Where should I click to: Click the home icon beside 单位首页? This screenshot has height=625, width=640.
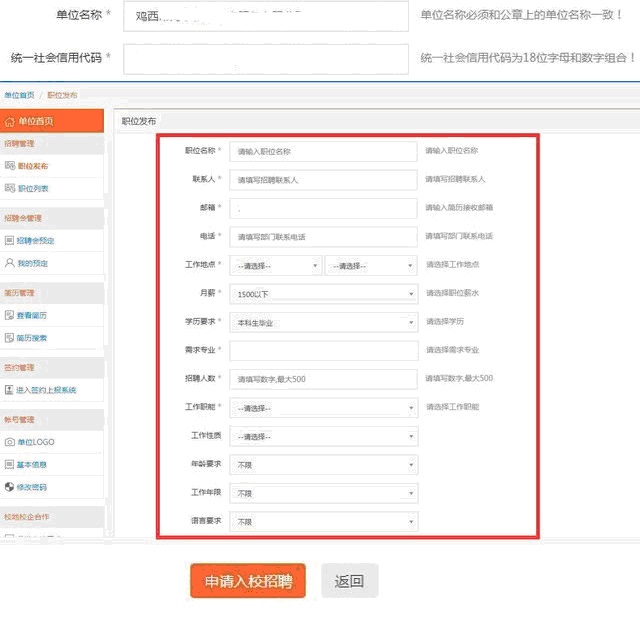pyautogui.click(x=10, y=122)
